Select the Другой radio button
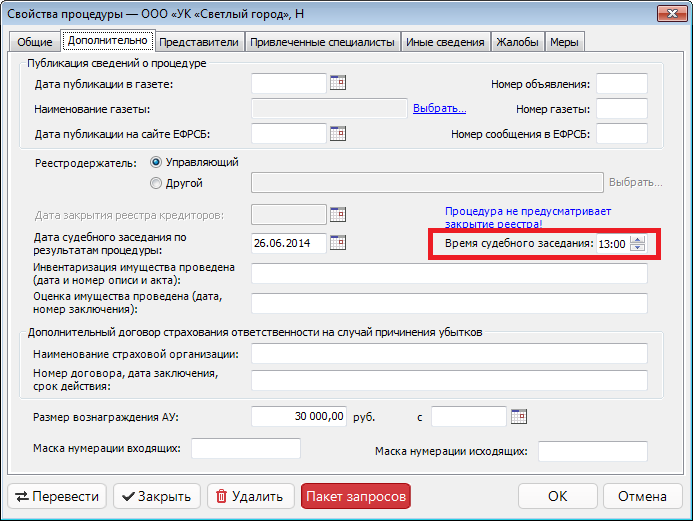Image resolution: width=693 pixels, height=522 pixels. [156, 183]
